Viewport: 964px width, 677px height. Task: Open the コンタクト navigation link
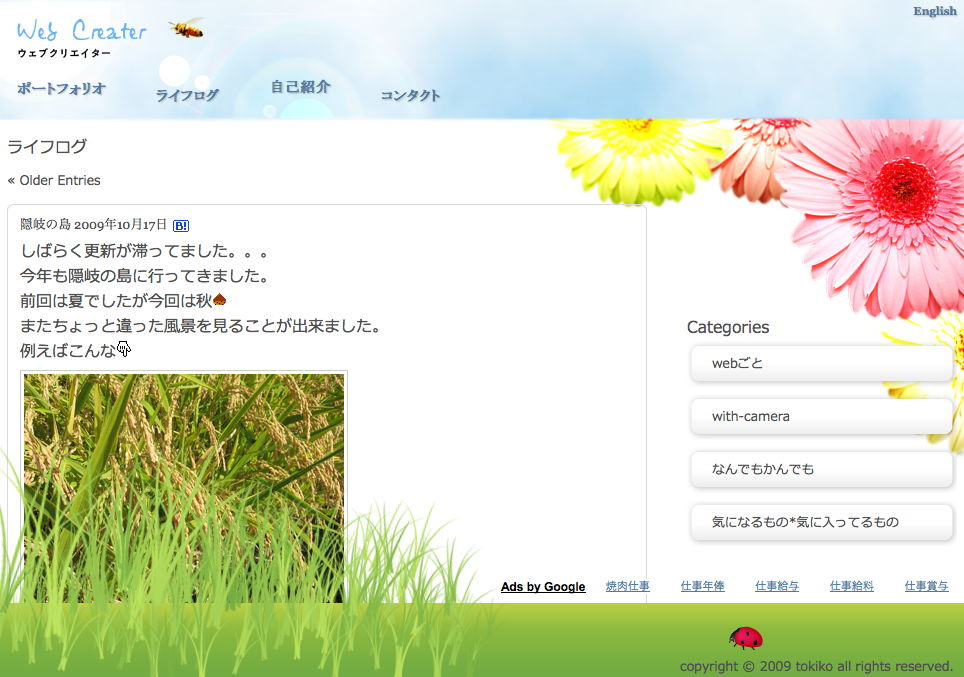click(410, 95)
